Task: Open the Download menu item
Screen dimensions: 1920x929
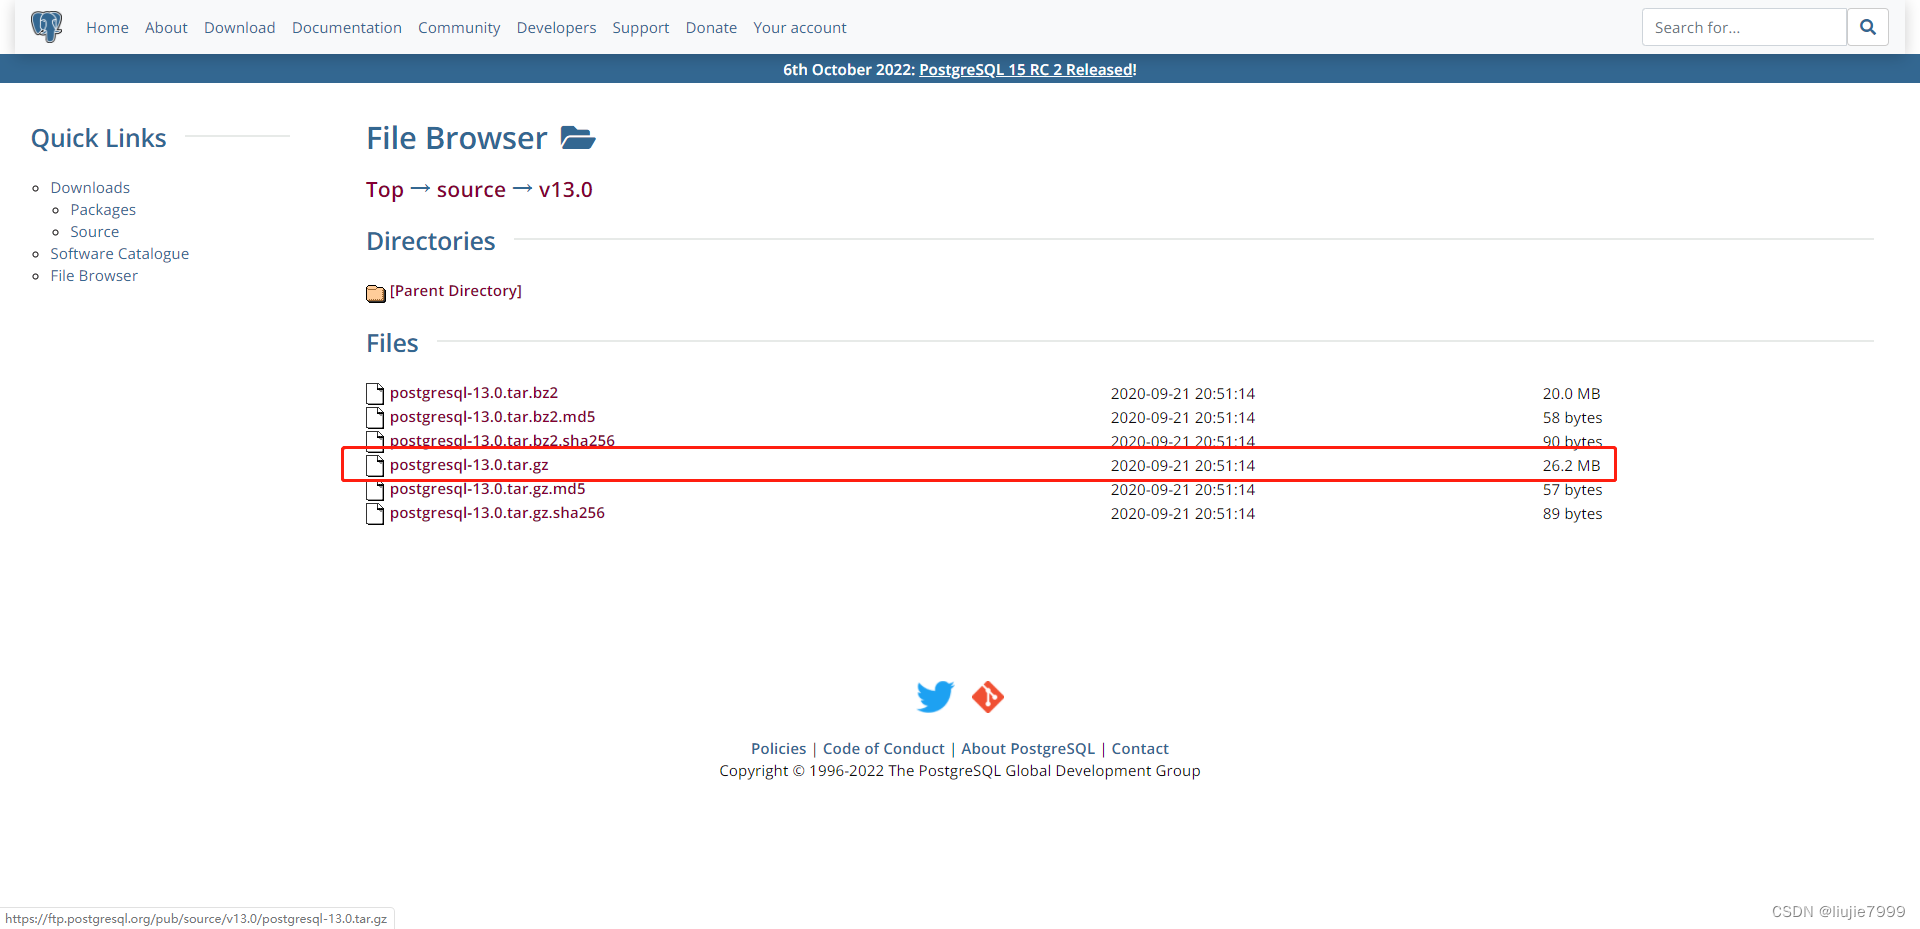Action: point(240,27)
